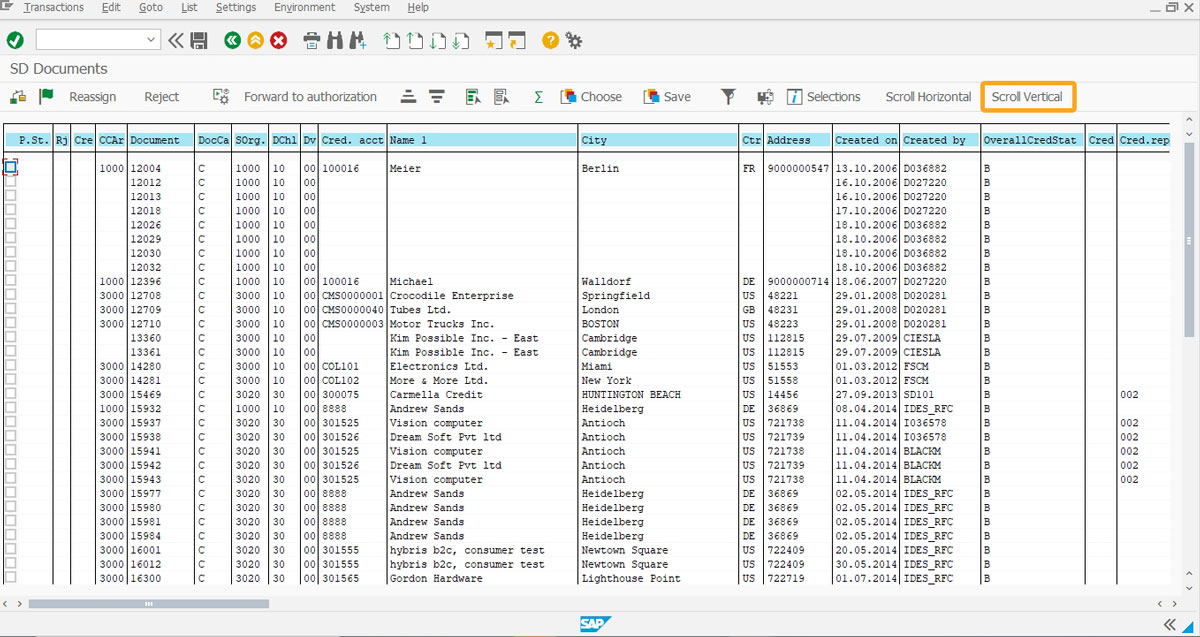Sort the list in descending order
This screenshot has height=637, width=1200.
pos(437,97)
